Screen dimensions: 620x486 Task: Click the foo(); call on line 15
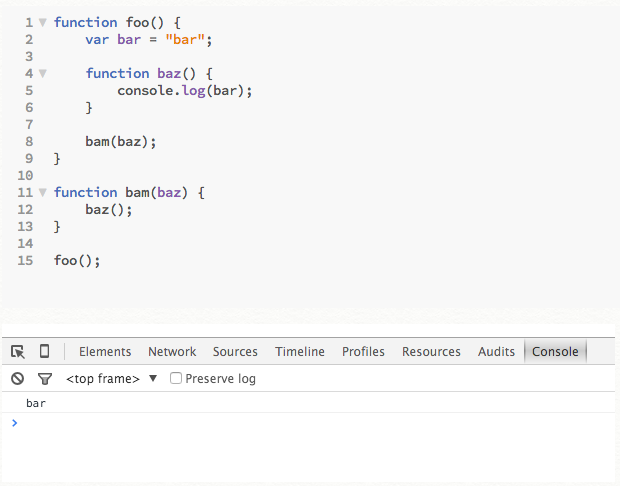click(x=77, y=261)
